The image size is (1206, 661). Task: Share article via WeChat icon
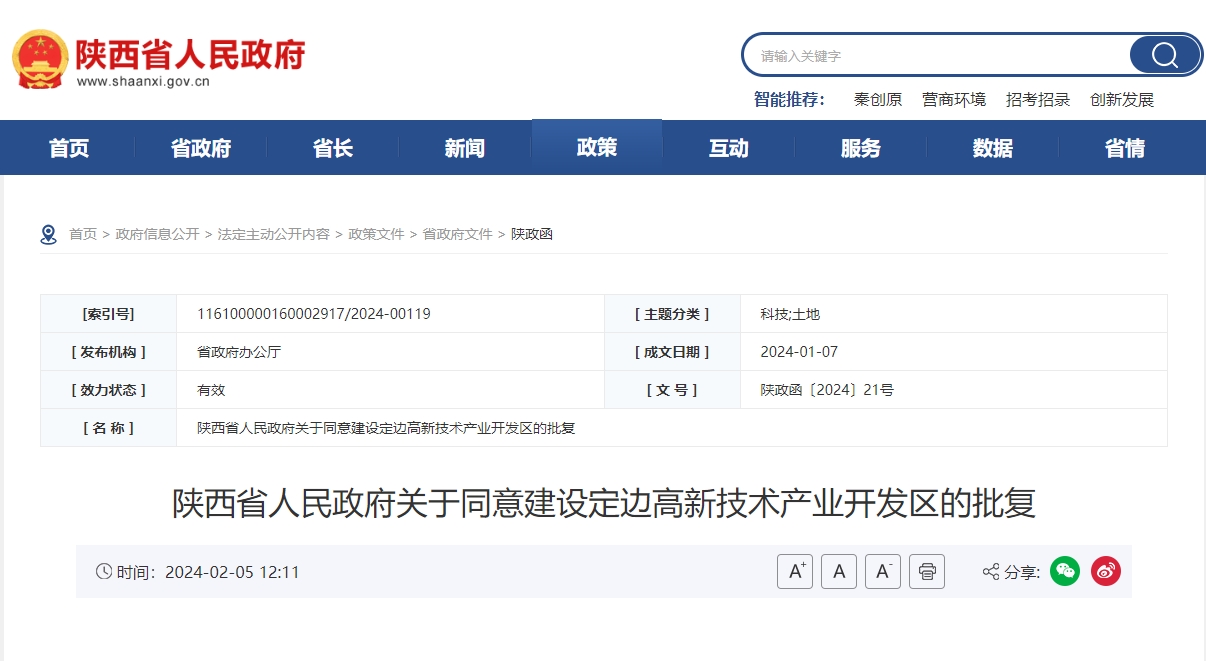click(x=1065, y=571)
